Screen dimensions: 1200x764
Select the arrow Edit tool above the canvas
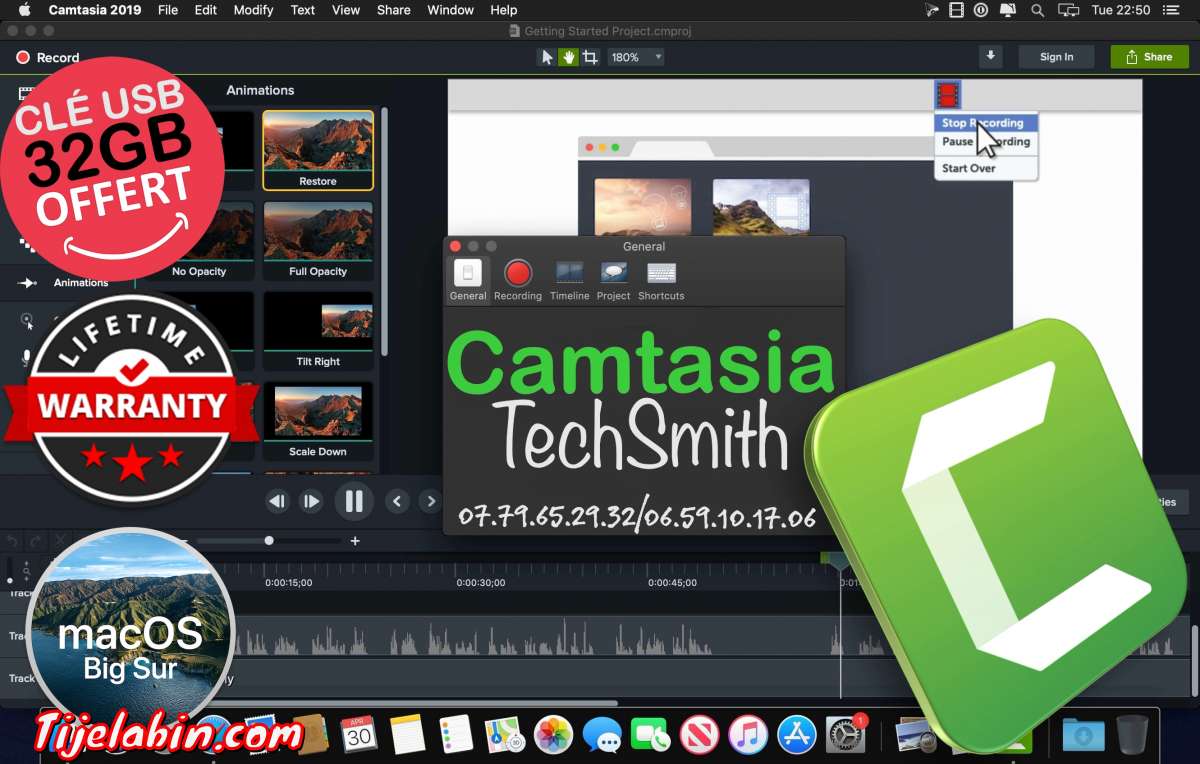(x=545, y=57)
